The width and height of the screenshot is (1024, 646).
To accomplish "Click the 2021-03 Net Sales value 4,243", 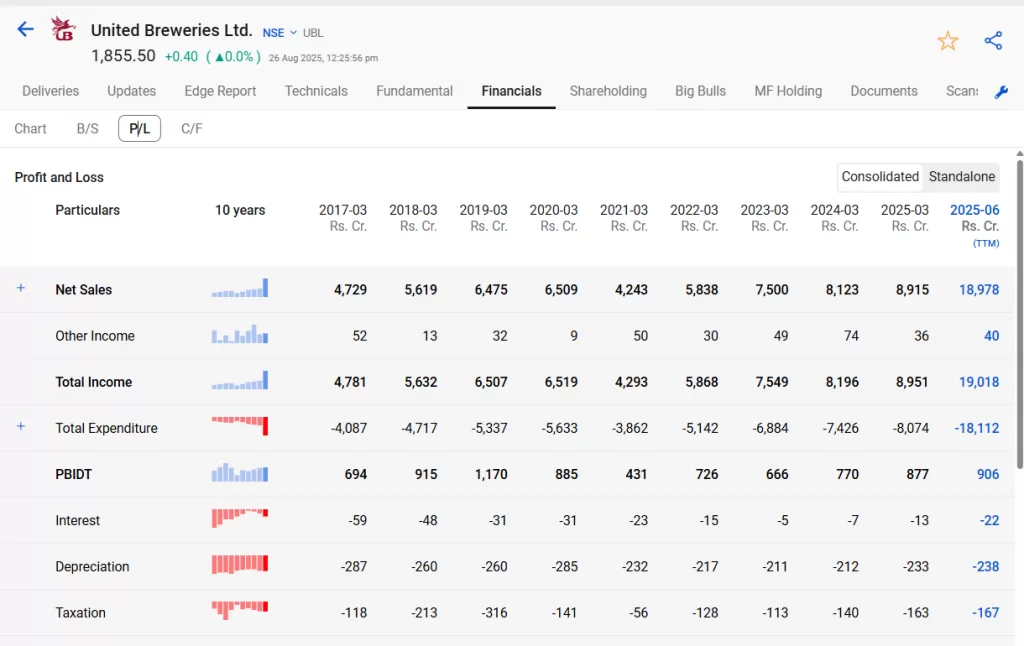I will pos(631,289).
